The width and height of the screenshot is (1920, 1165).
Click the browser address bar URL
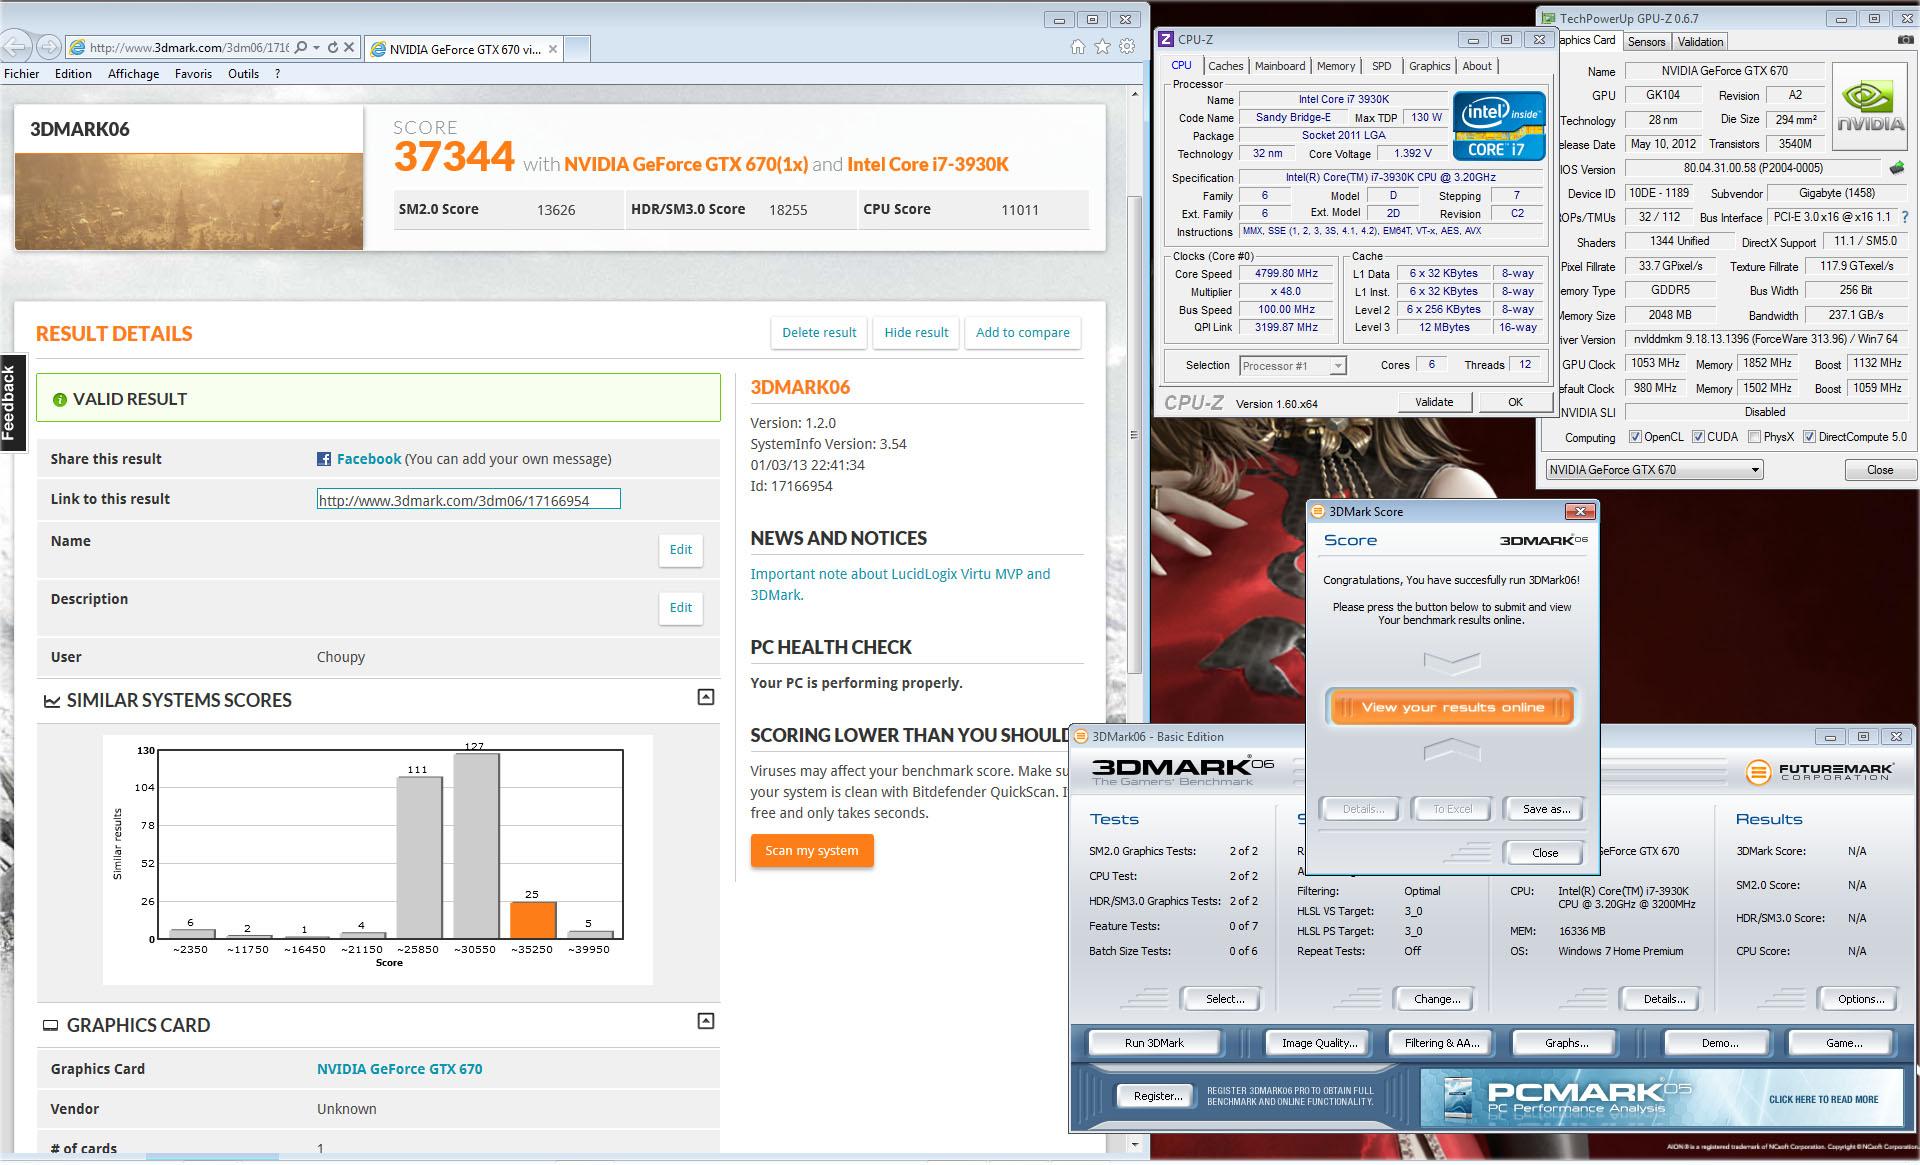click(188, 47)
